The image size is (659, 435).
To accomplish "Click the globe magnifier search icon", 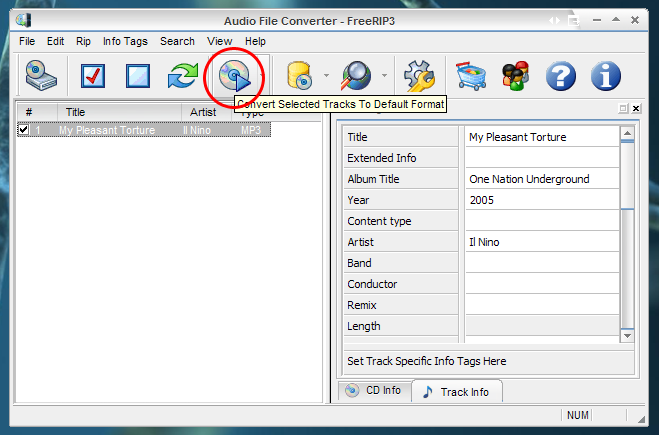I will (x=356, y=76).
